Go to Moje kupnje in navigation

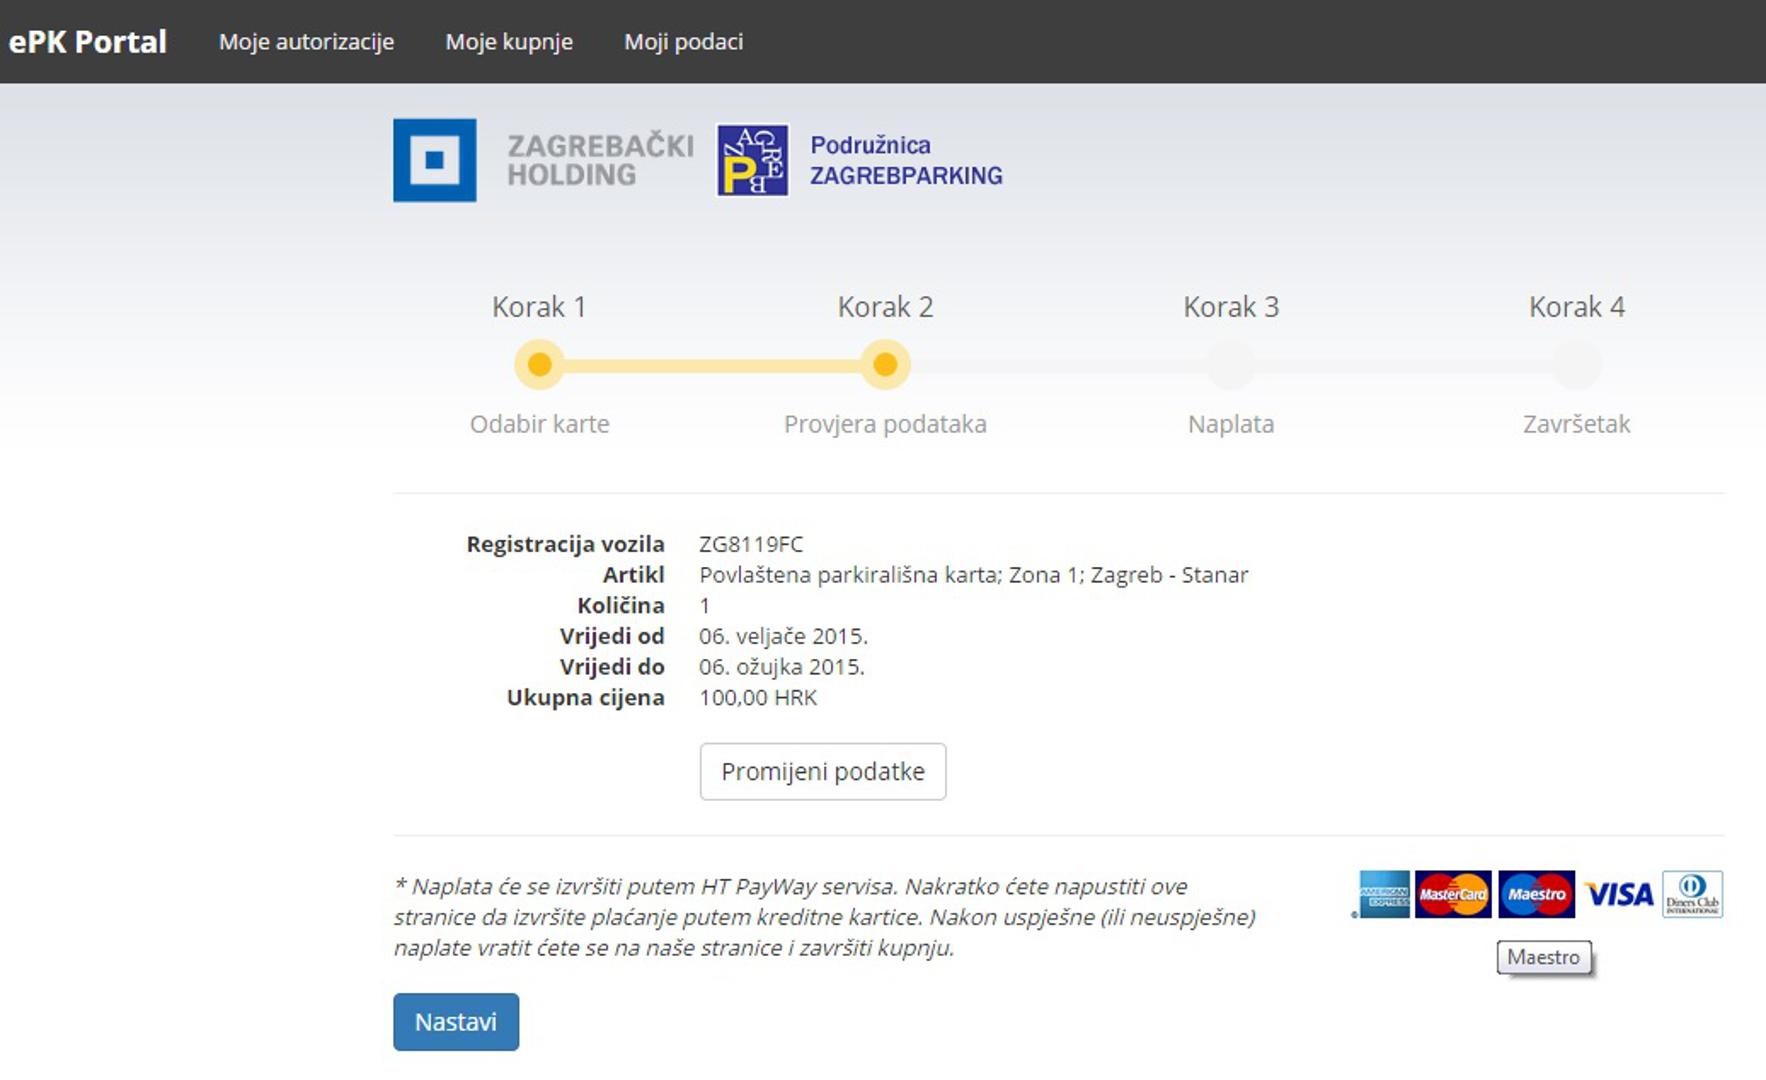[509, 42]
